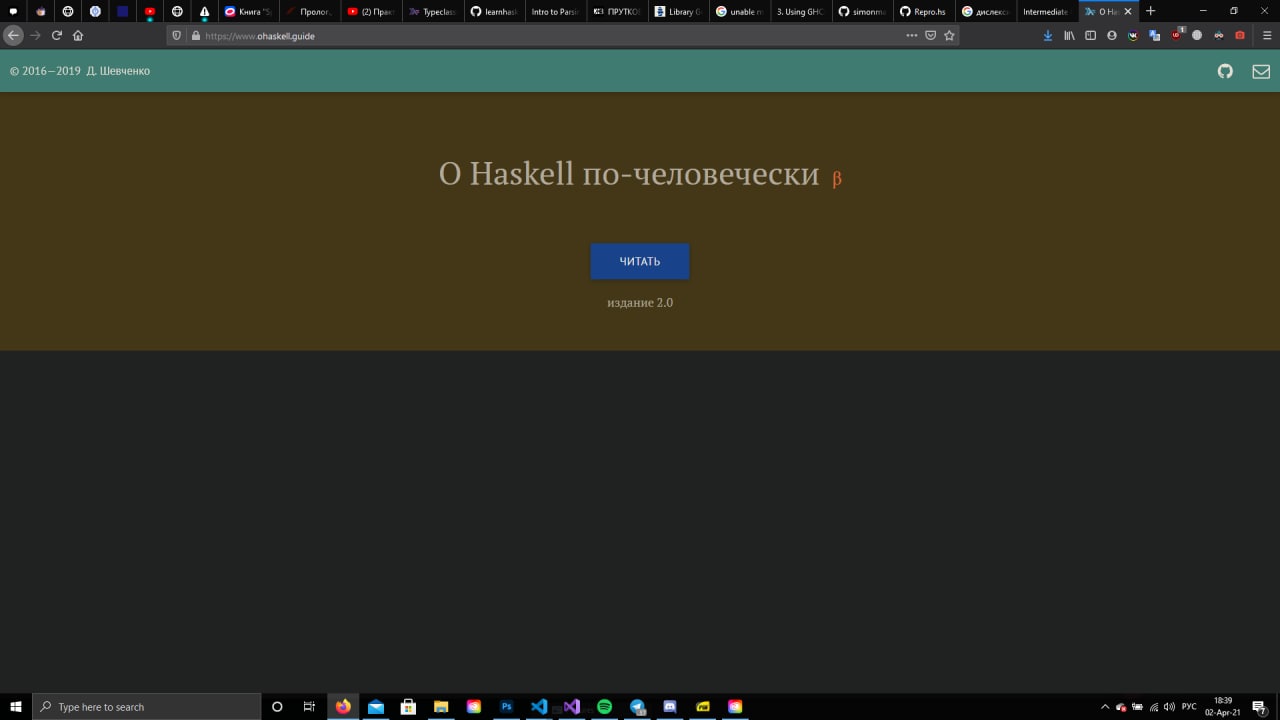Show hidden system tray icons chevron
This screenshot has width=1280, height=720.
[1105, 706]
